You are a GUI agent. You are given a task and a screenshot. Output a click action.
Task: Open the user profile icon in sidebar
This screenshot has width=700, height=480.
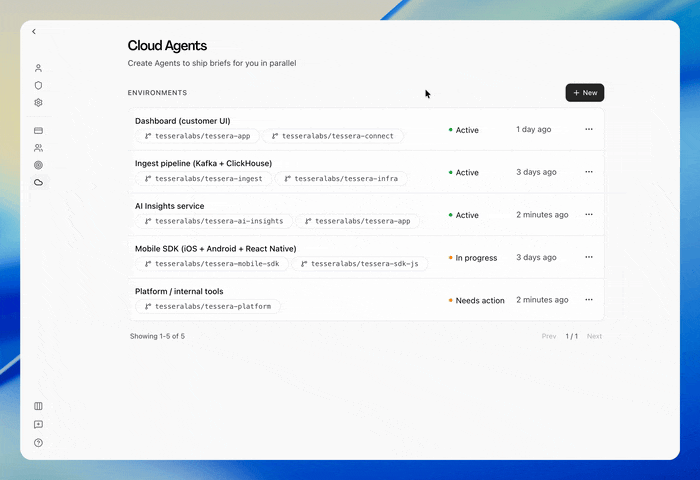tap(38, 68)
